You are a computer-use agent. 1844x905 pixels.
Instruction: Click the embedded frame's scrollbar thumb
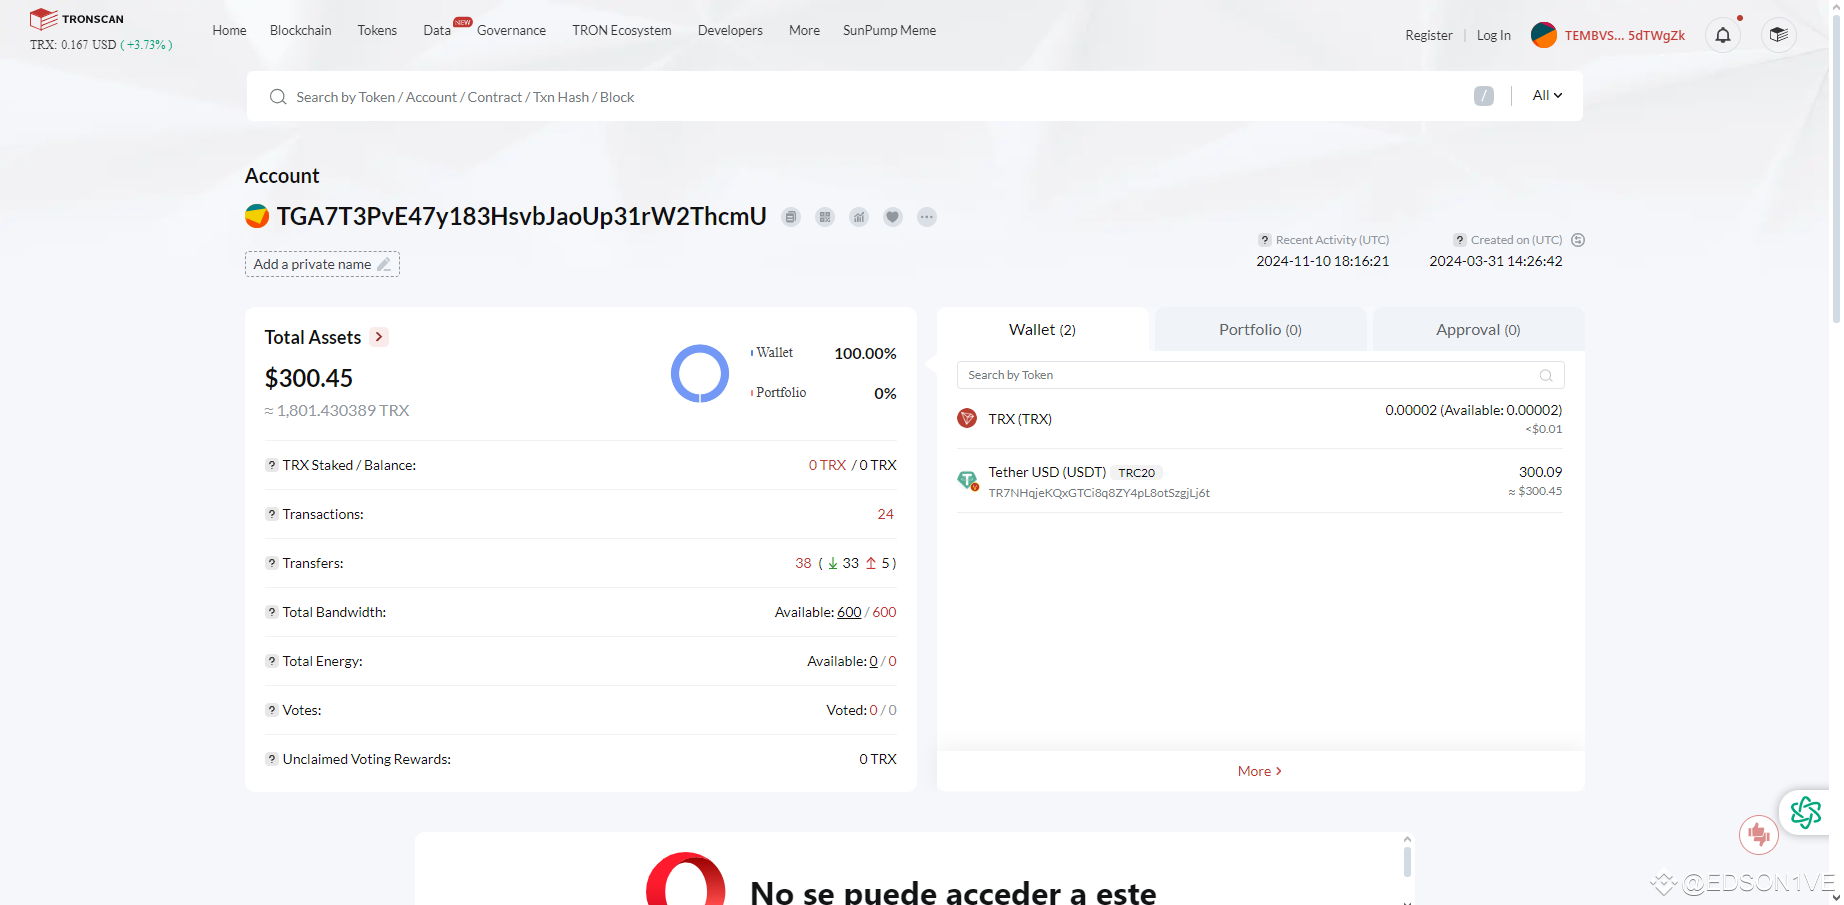(x=1407, y=862)
